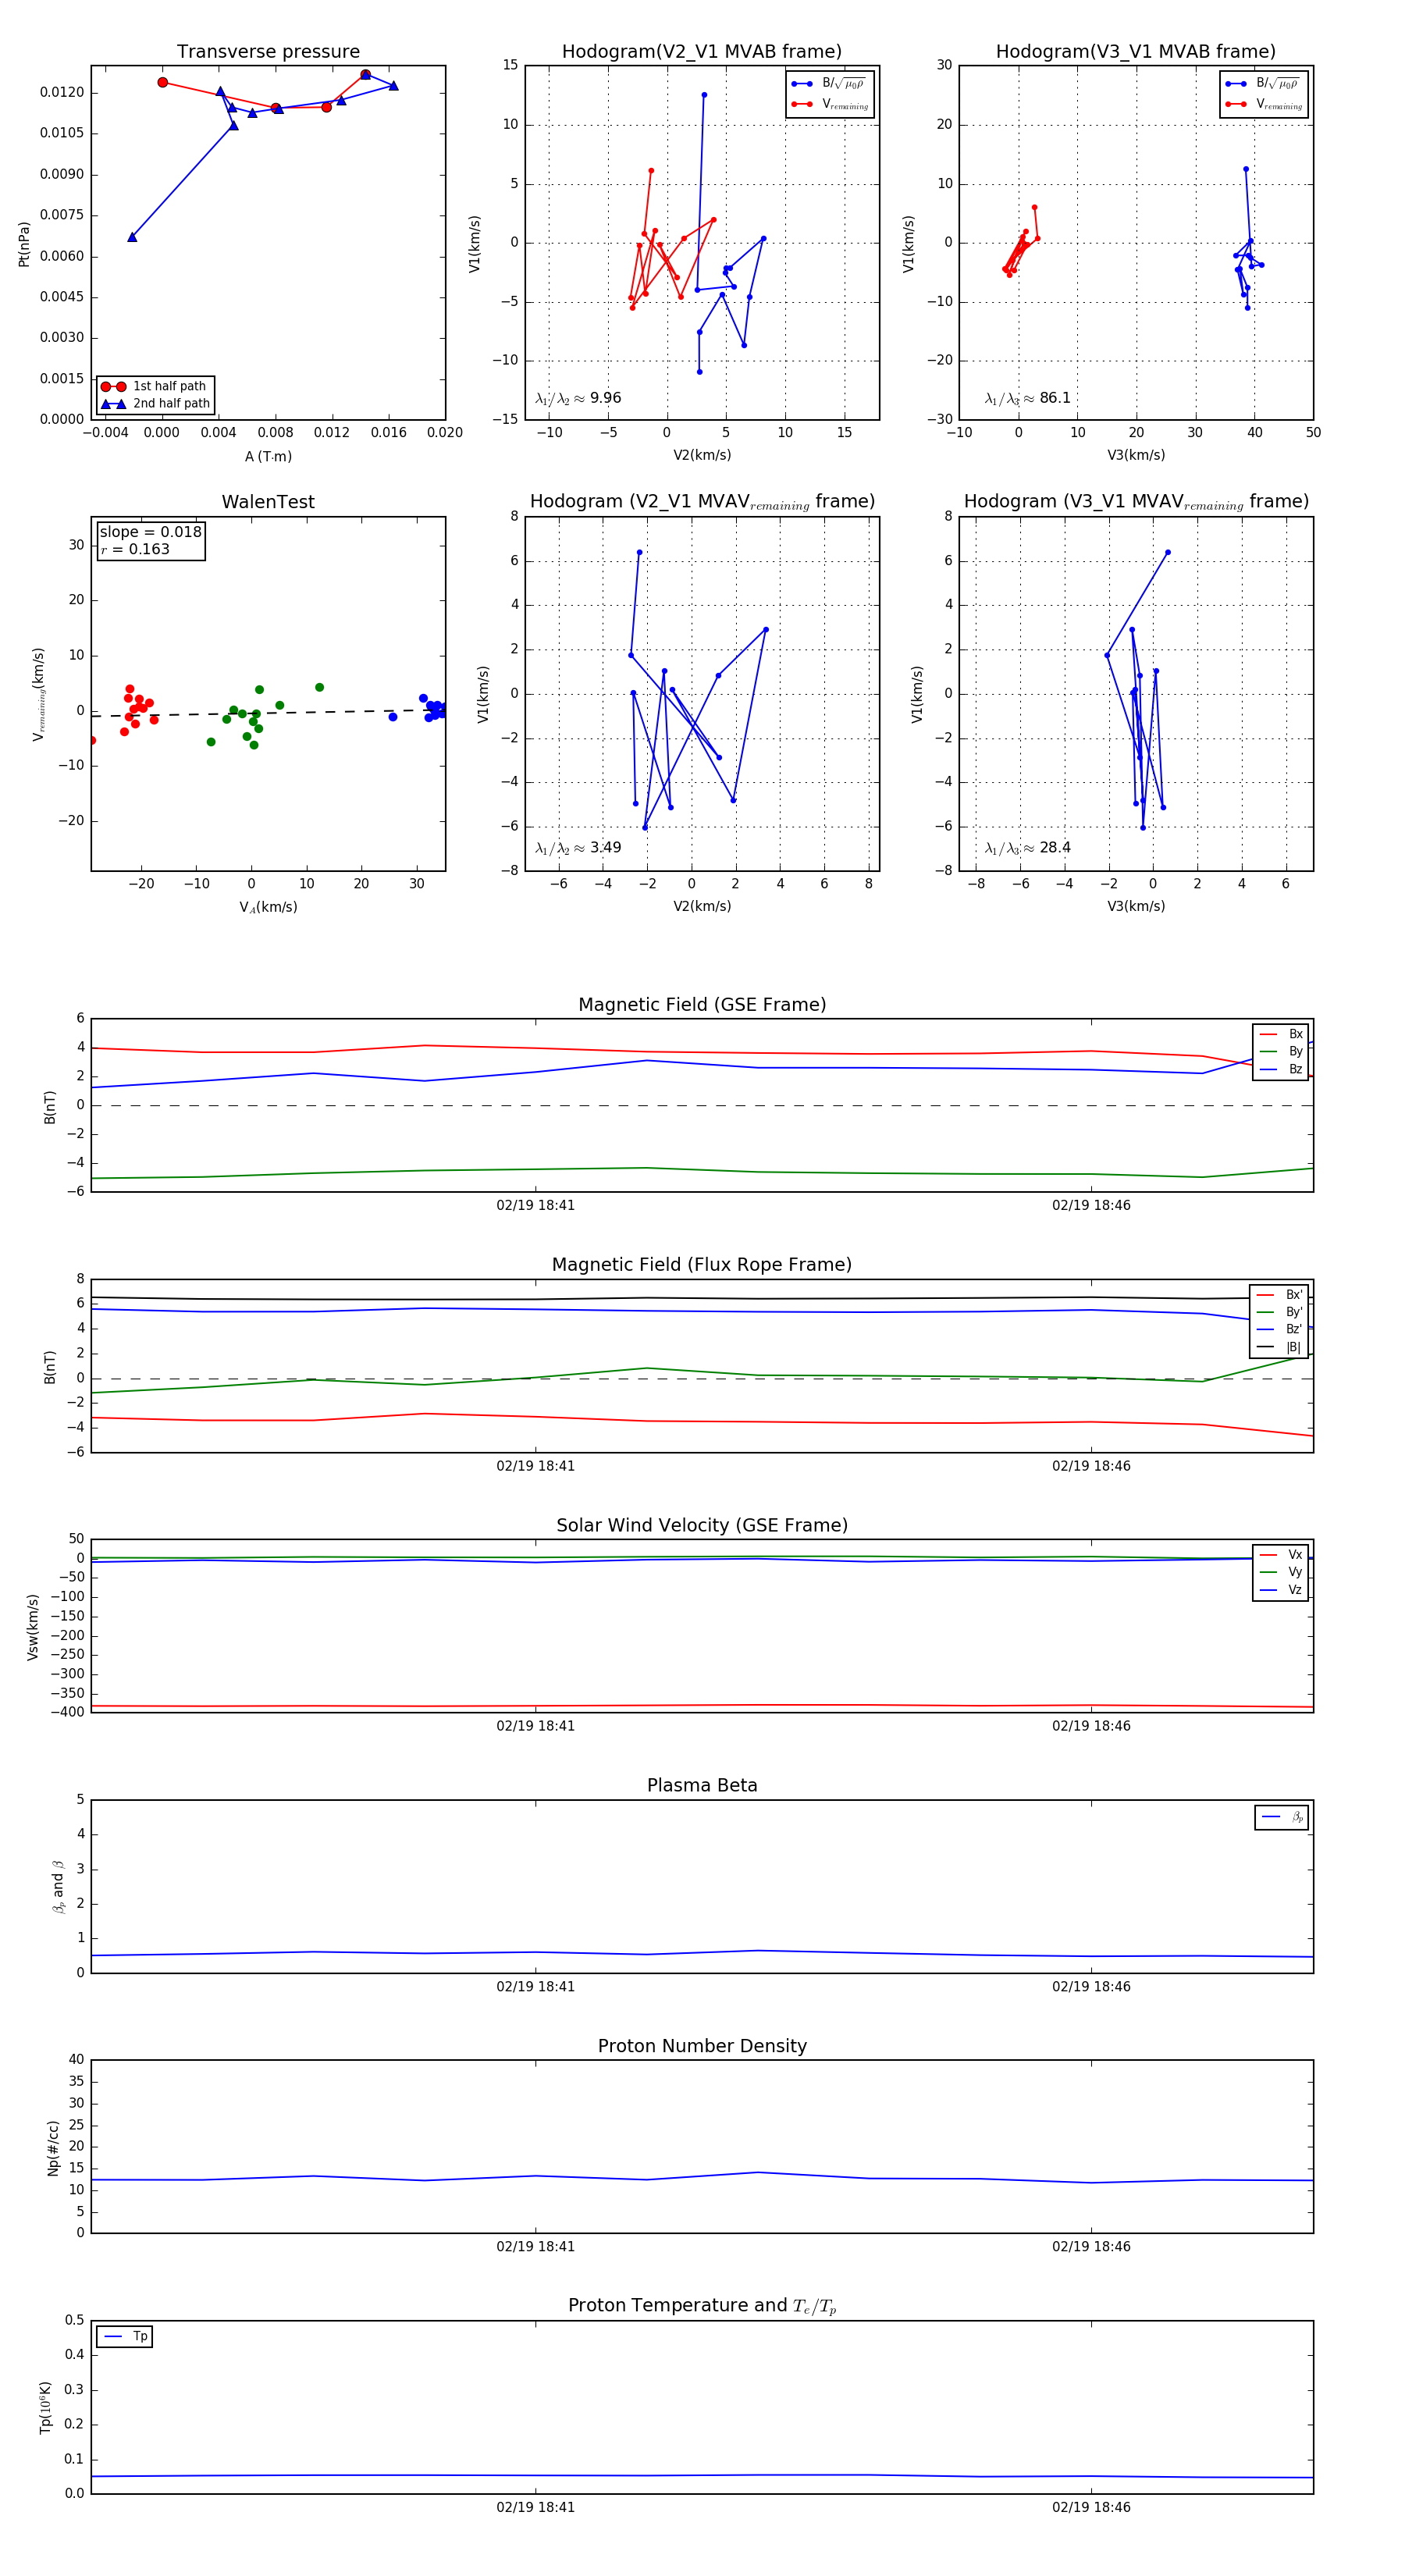The image size is (1405, 2576).
Task: Click the 'Hodogram (V3_V1 MVAV remaining frame)' title
Action: click(1136, 502)
